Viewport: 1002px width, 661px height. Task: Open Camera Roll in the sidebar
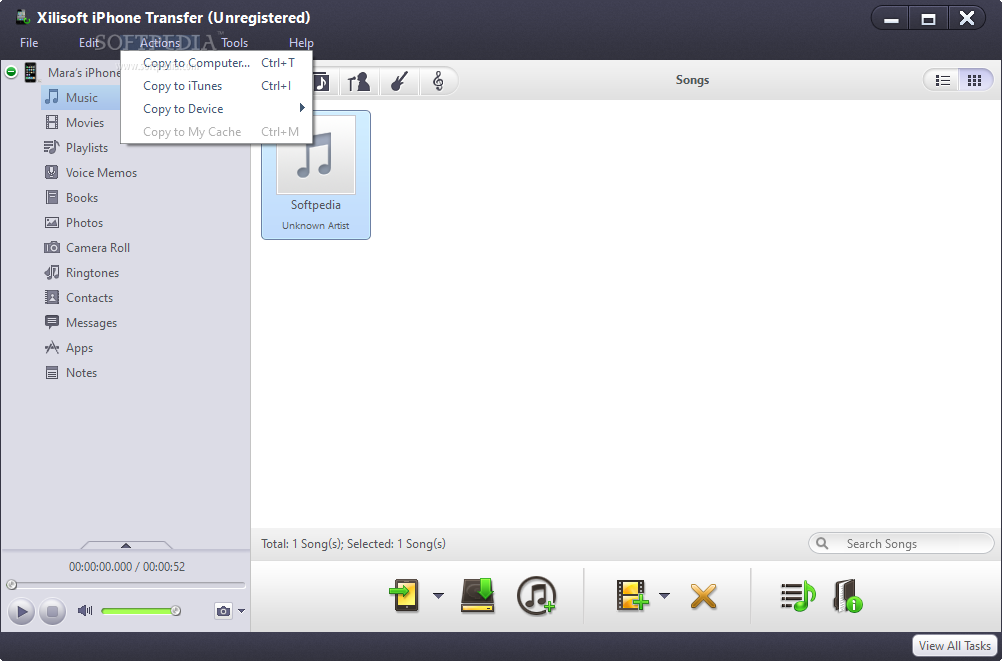point(97,247)
